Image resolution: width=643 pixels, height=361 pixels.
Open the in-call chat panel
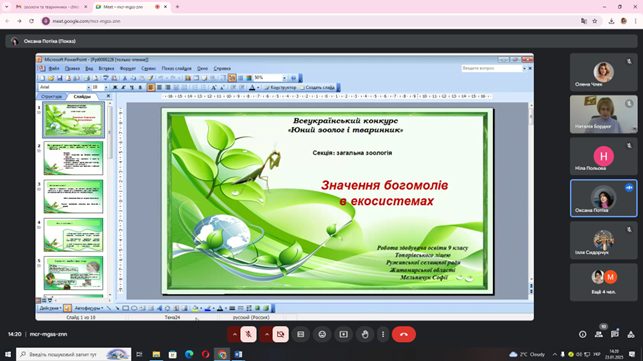615,334
